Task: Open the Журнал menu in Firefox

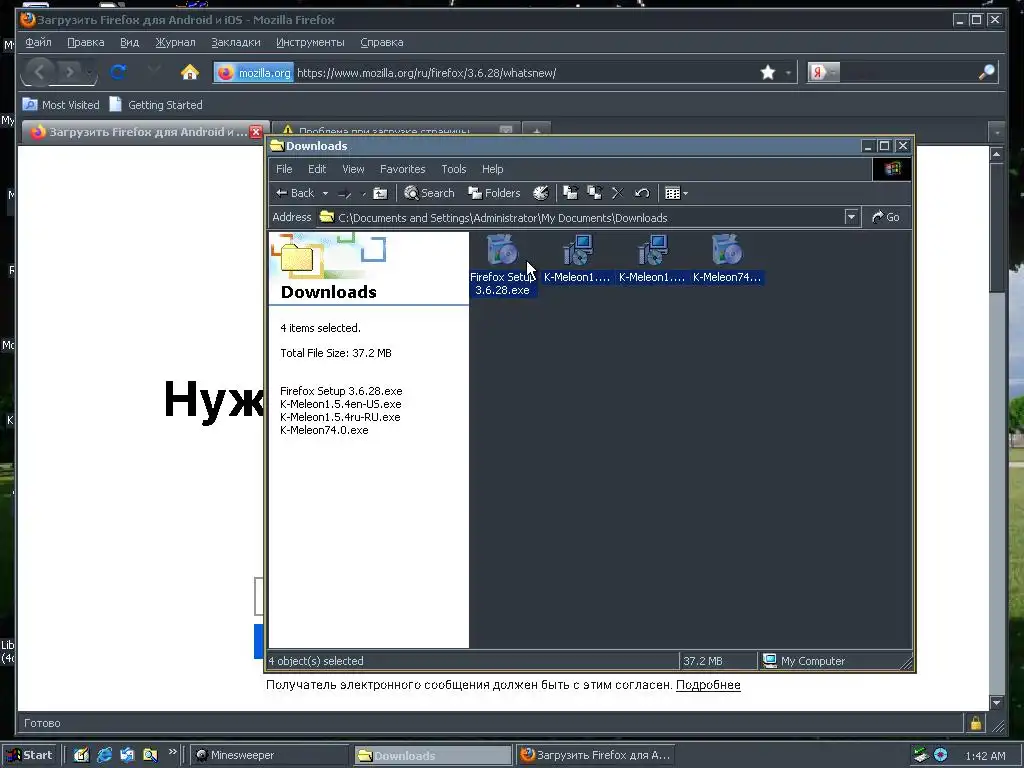Action: 175,42
